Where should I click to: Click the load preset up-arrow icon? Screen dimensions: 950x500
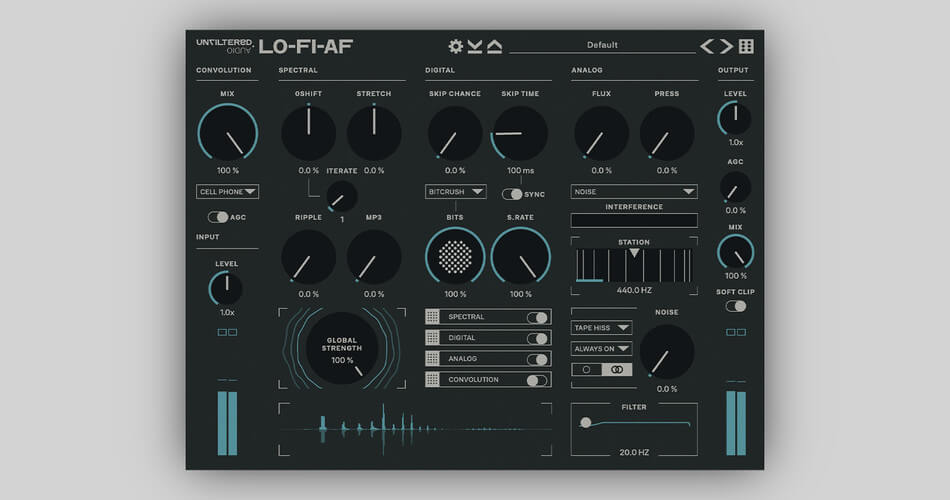pos(495,46)
